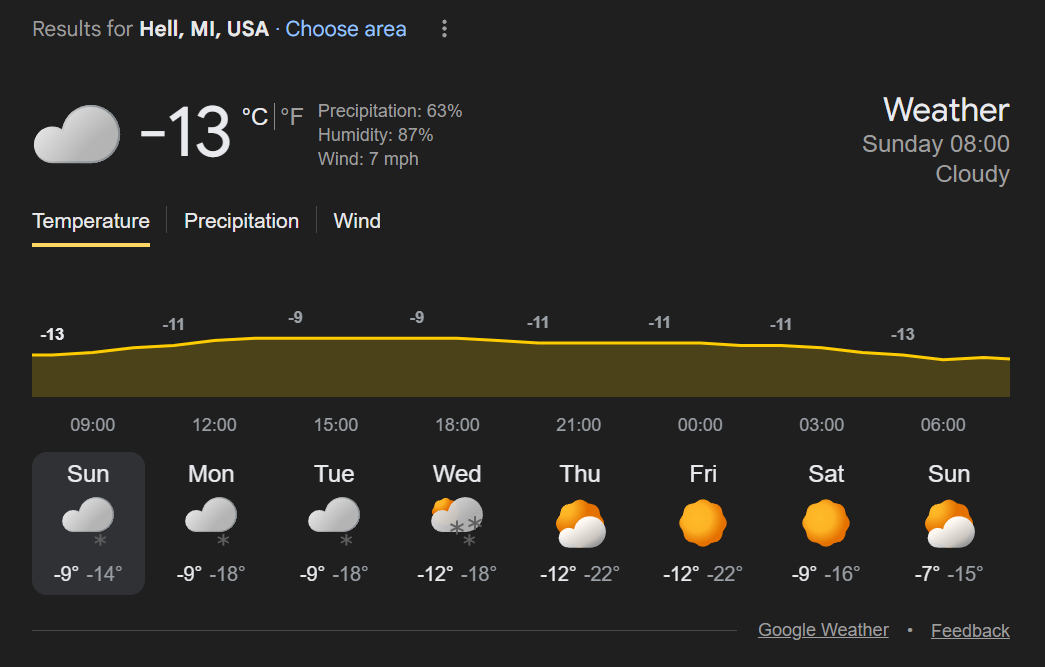Select Monday's snow cloud forecast icon
The width and height of the screenshot is (1045, 667).
pos(211,519)
